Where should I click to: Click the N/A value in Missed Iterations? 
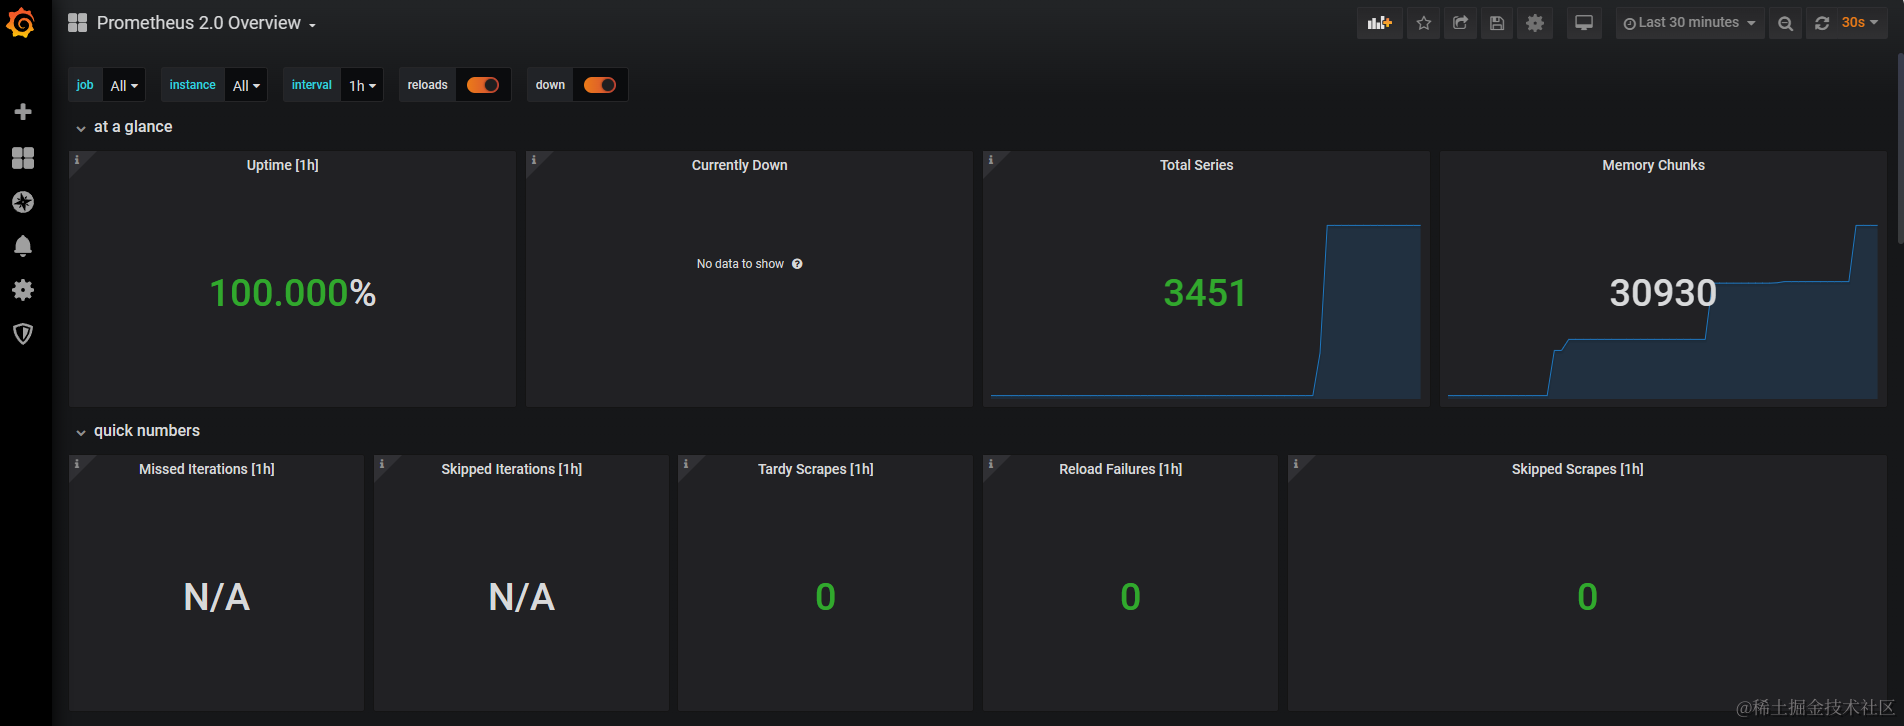(217, 597)
